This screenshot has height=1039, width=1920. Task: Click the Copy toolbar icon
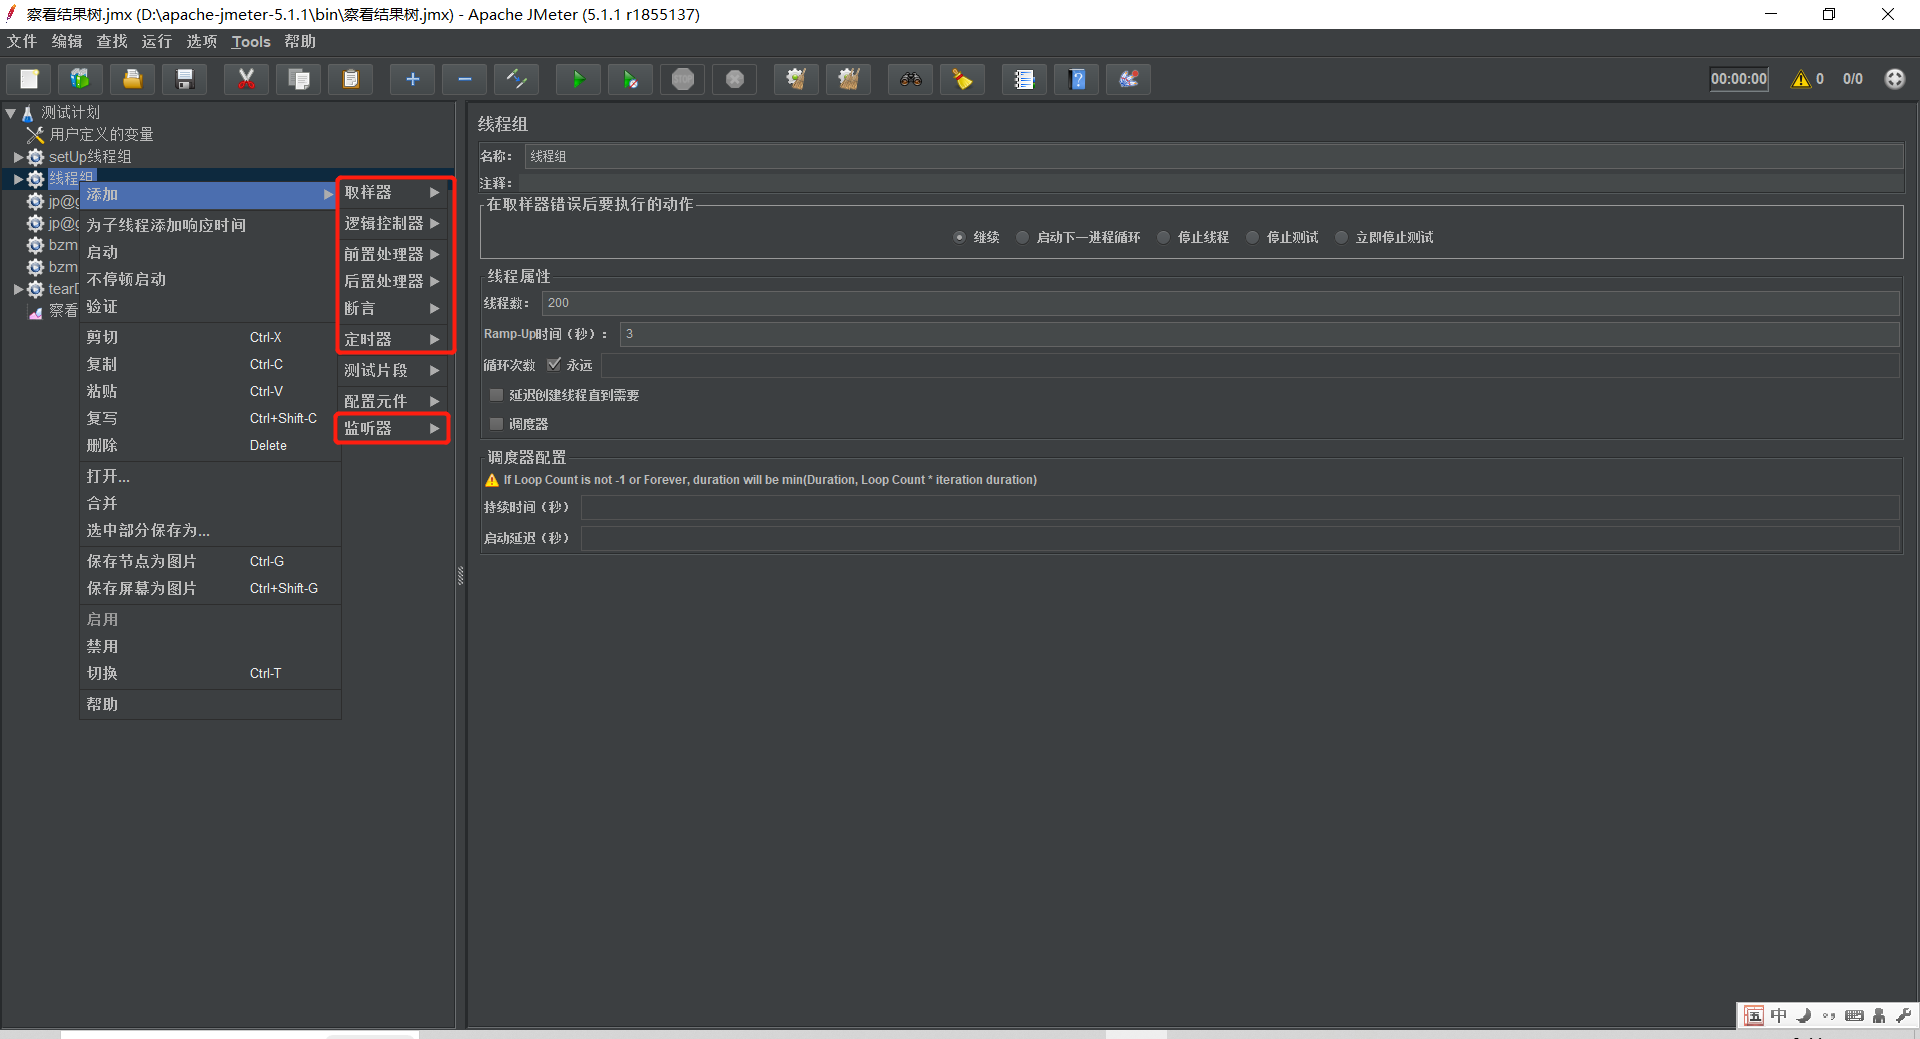pos(298,79)
